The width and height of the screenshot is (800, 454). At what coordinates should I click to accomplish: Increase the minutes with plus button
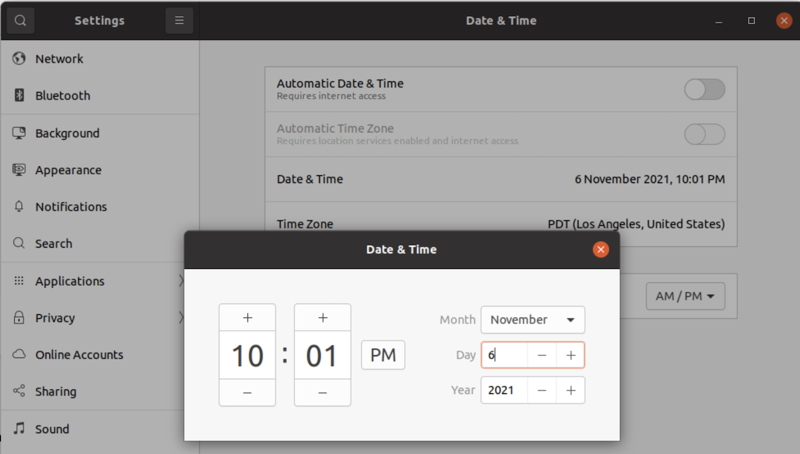tap(322, 318)
